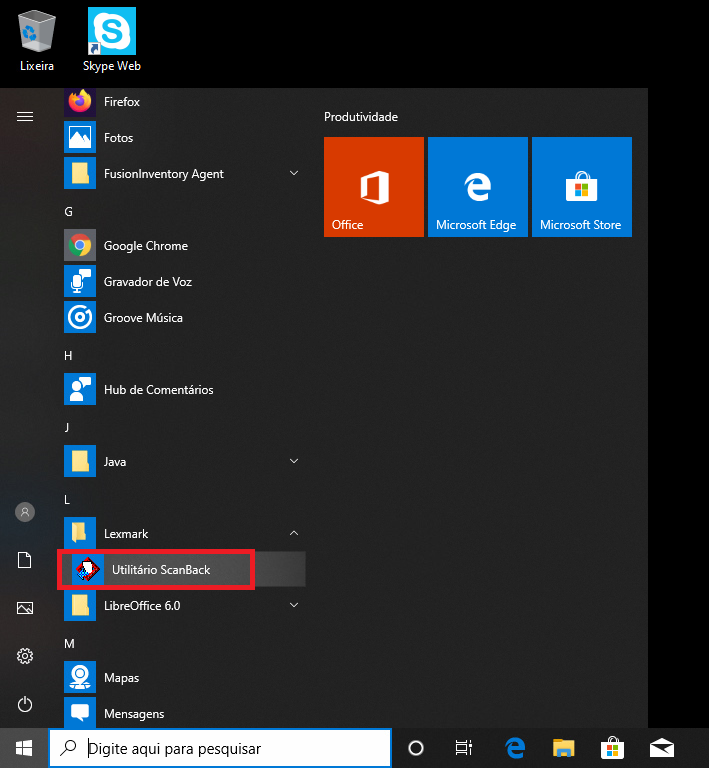
Task: Click the letter L section header
Action: coord(67,500)
